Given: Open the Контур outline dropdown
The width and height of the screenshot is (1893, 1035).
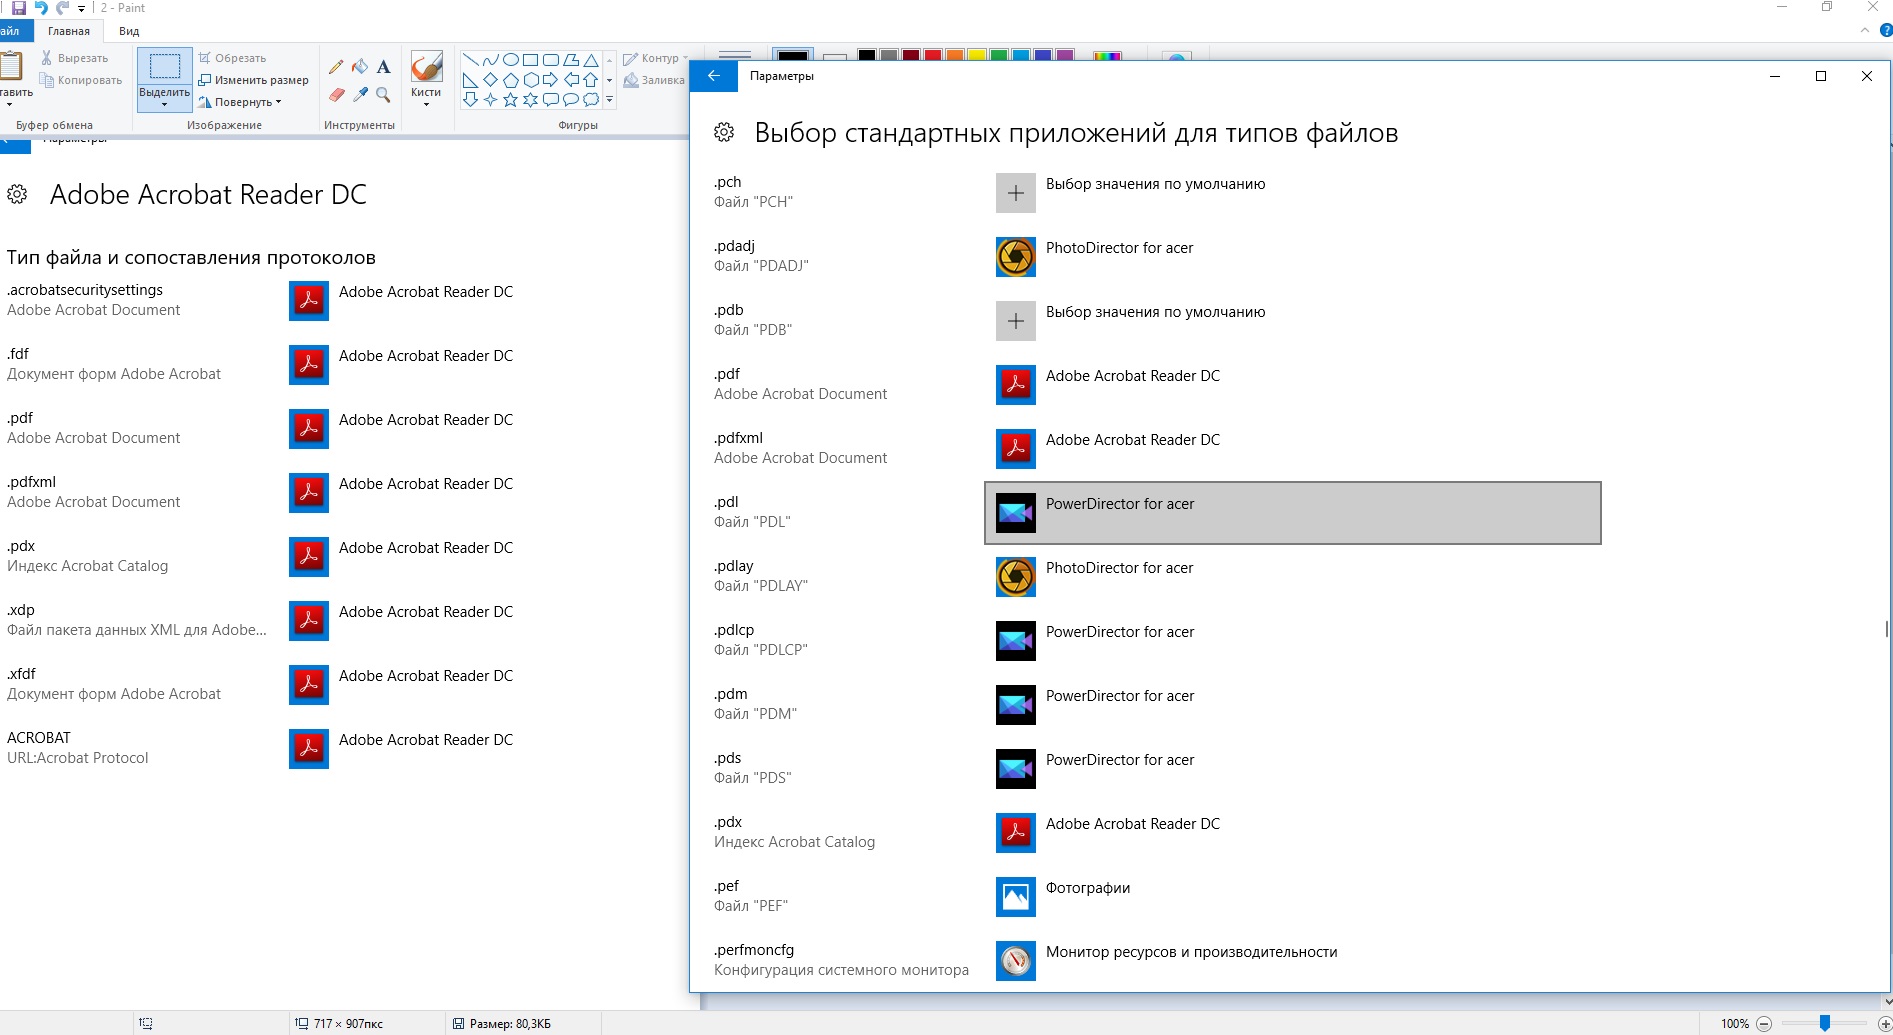Looking at the screenshot, I should (654, 58).
